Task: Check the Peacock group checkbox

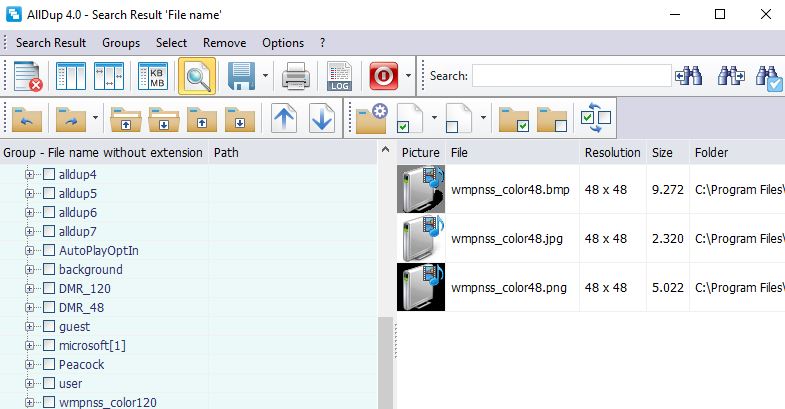Action: click(x=49, y=364)
